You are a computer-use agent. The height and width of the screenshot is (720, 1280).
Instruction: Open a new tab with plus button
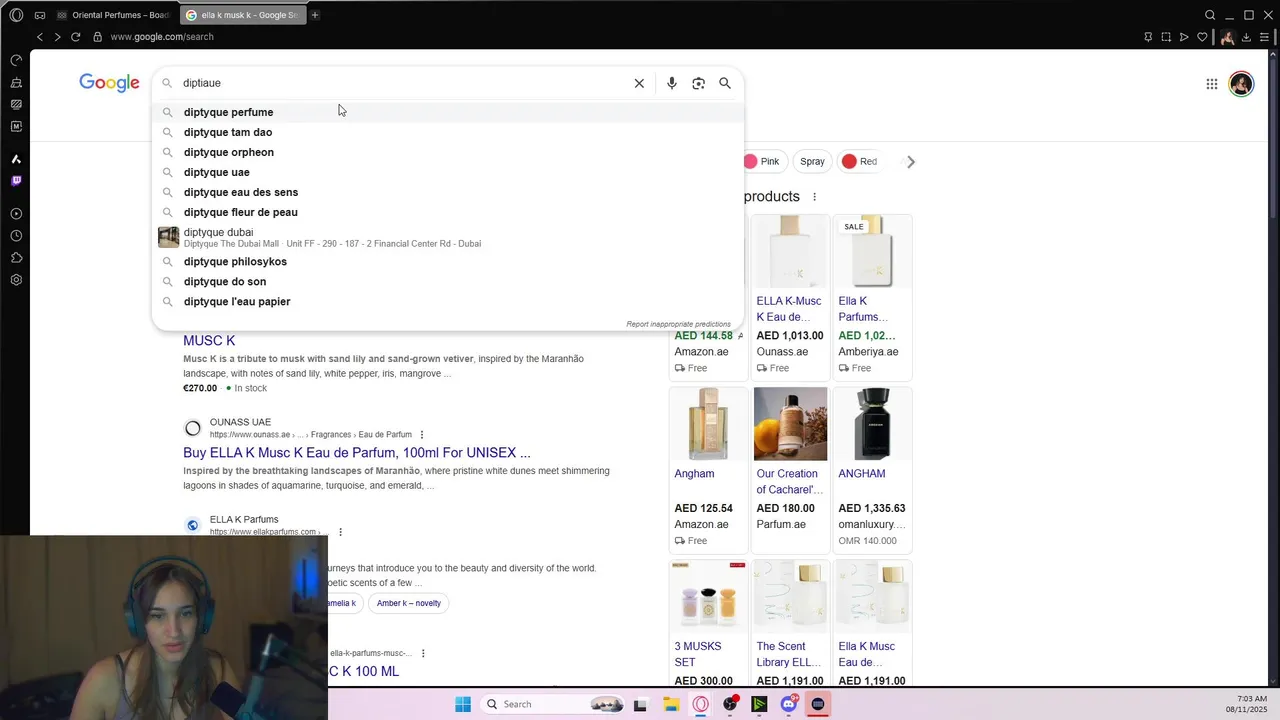coord(315,15)
